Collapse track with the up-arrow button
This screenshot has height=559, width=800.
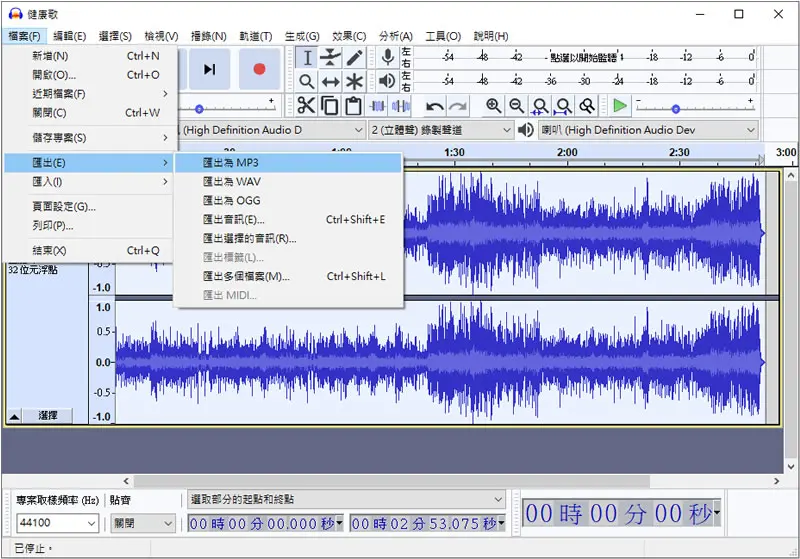click(14, 416)
